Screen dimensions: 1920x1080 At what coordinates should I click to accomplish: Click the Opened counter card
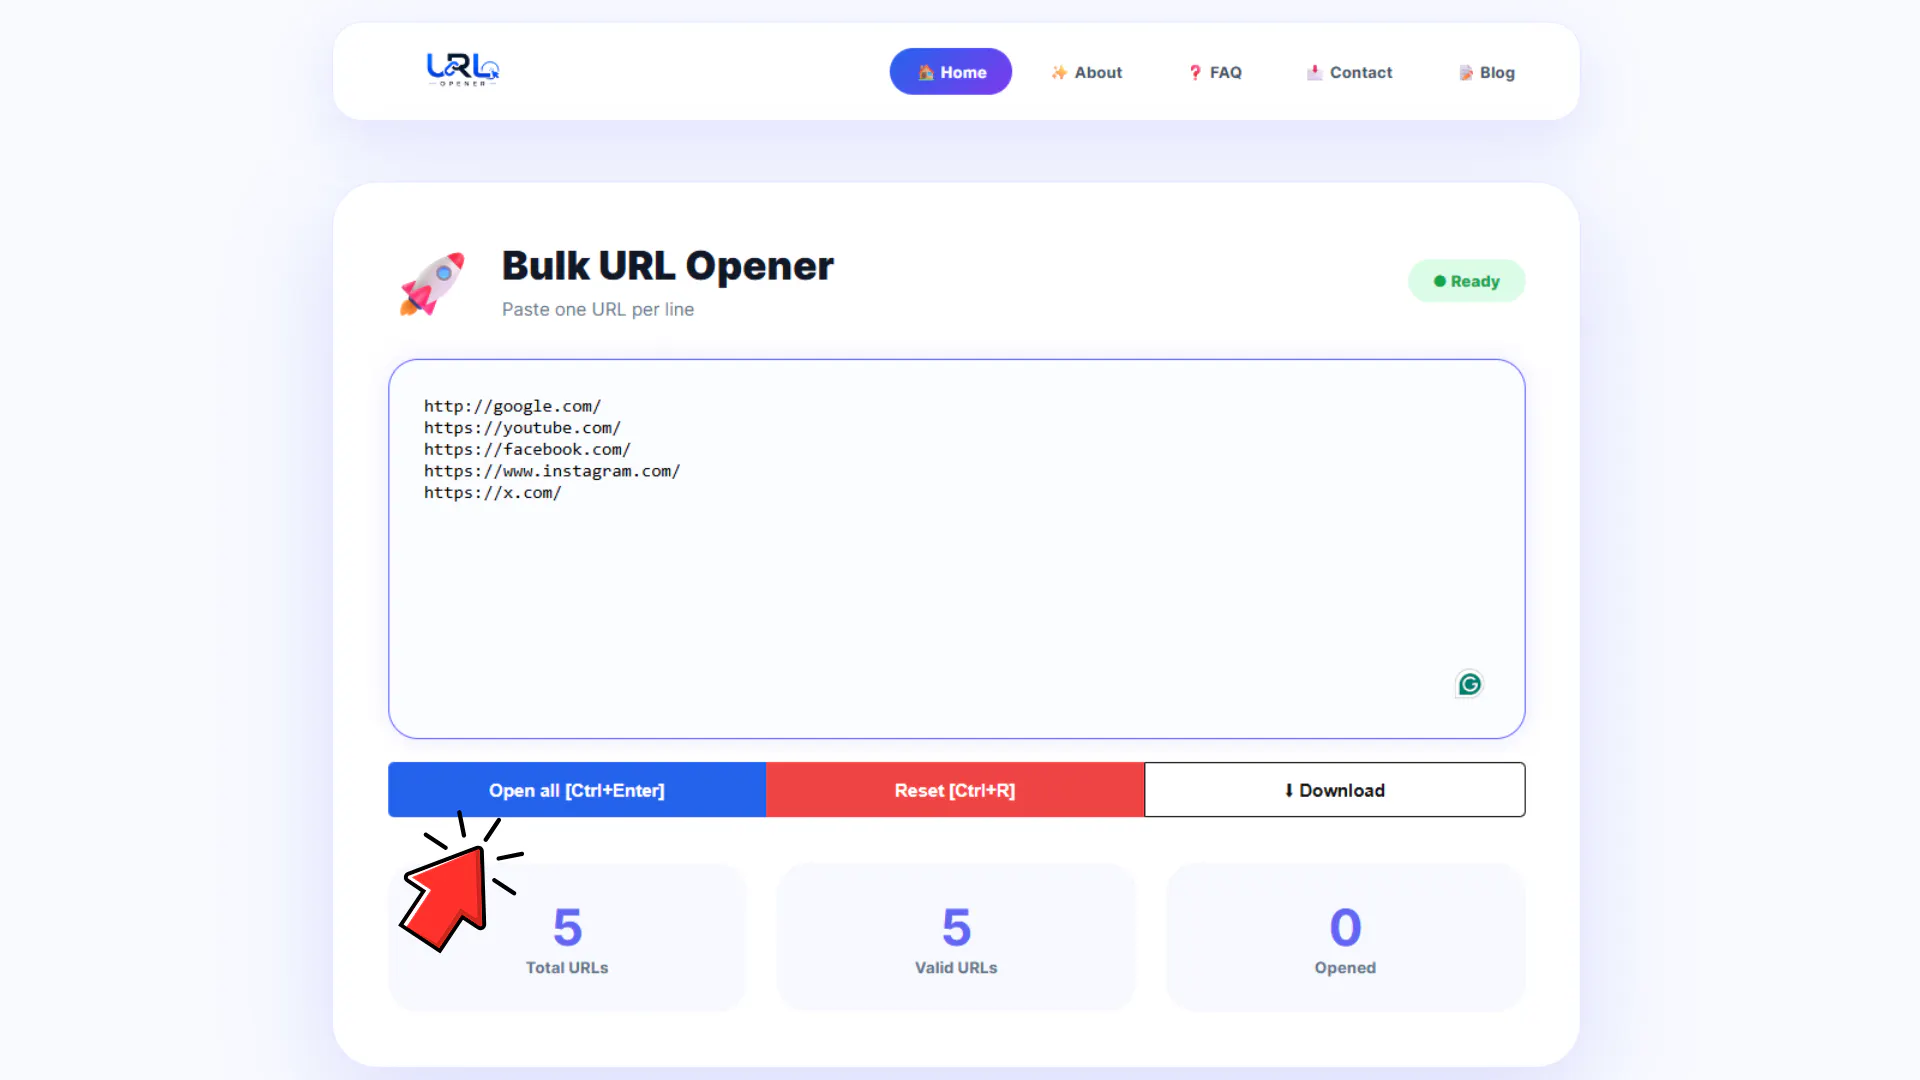tap(1345, 938)
